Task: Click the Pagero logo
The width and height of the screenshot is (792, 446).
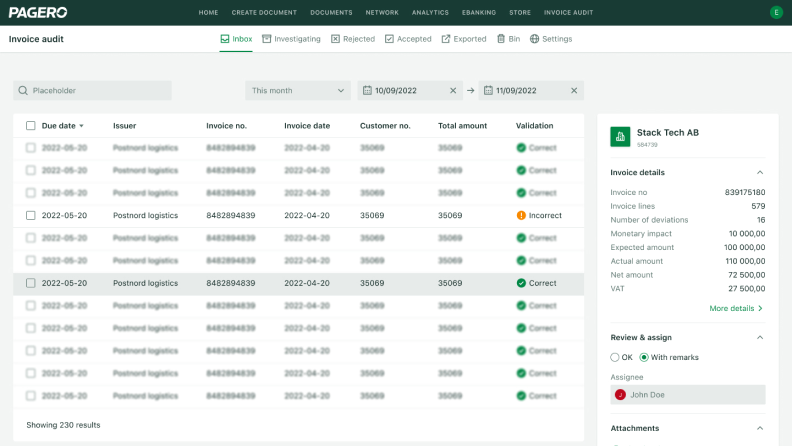Action: pyautogui.click(x=38, y=12)
